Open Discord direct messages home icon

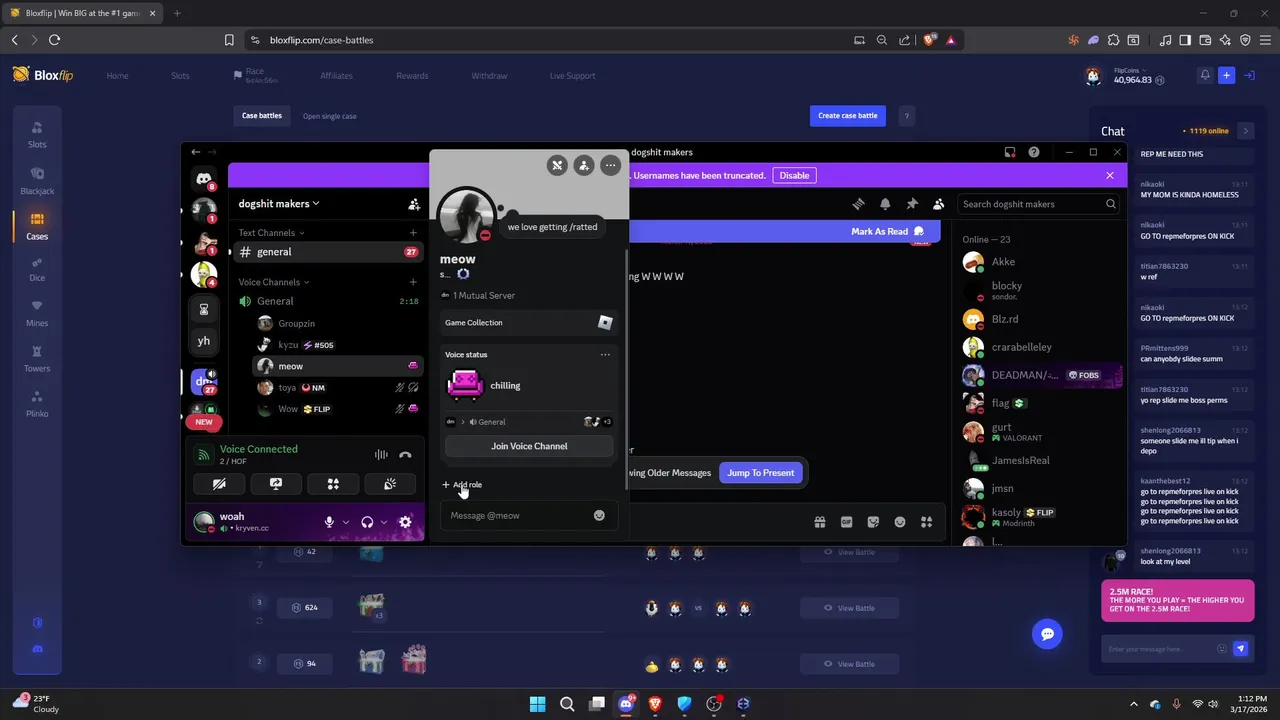click(x=204, y=179)
